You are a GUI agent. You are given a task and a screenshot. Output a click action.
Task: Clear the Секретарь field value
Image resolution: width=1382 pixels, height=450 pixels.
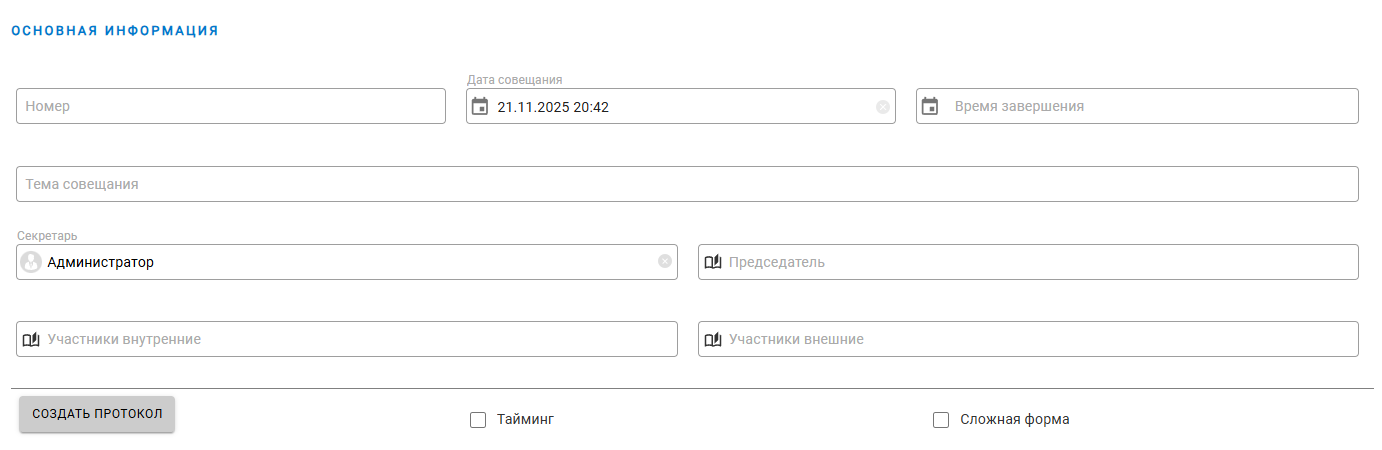coord(665,262)
